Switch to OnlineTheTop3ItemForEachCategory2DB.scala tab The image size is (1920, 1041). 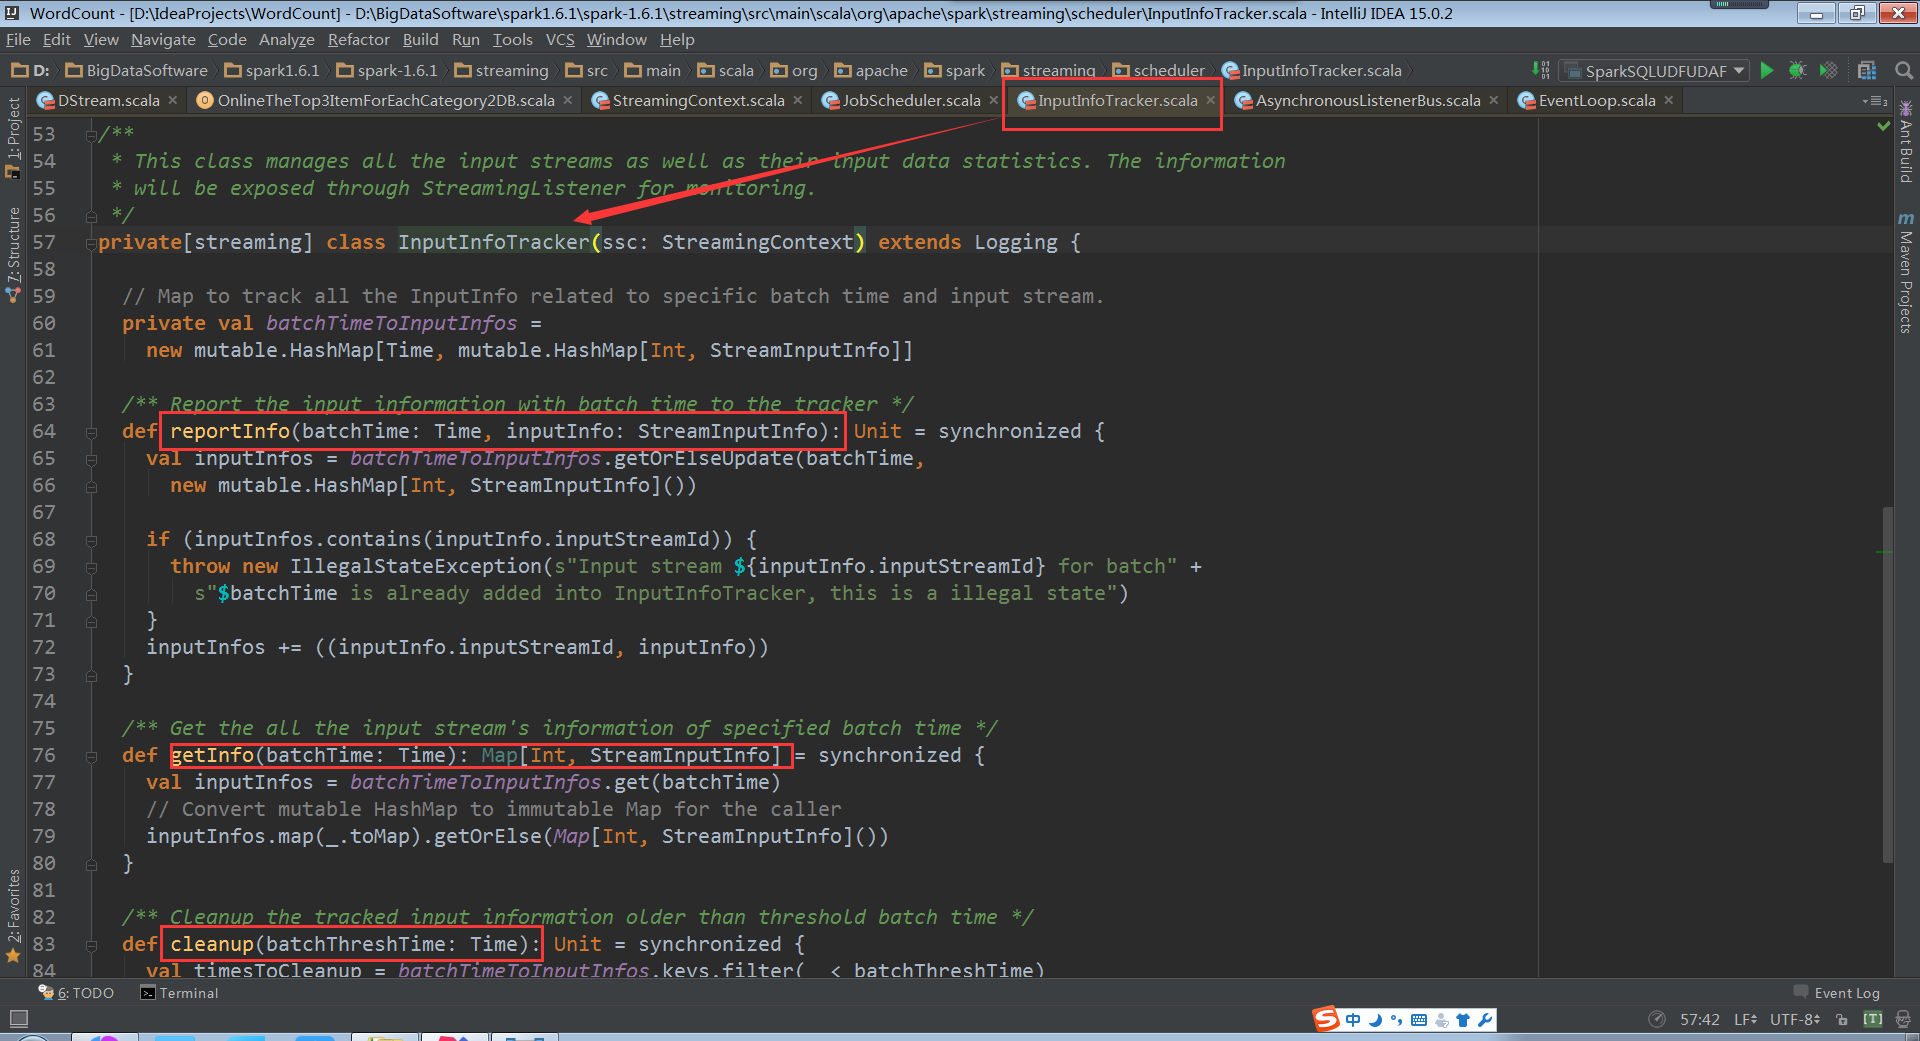385,101
